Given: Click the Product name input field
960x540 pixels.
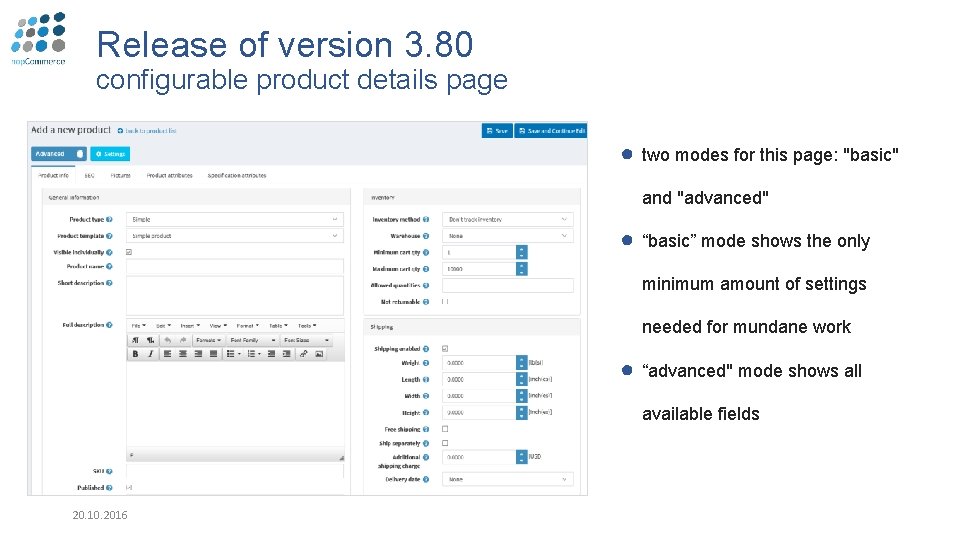Looking at the screenshot, I should 234,266.
